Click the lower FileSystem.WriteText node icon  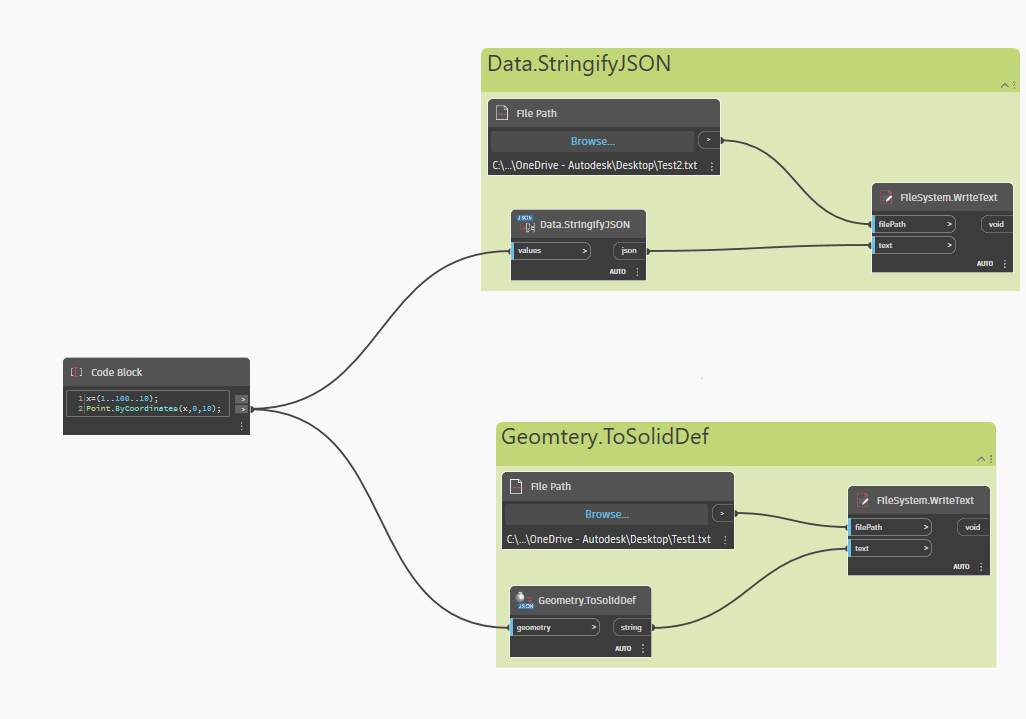coord(862,500)
